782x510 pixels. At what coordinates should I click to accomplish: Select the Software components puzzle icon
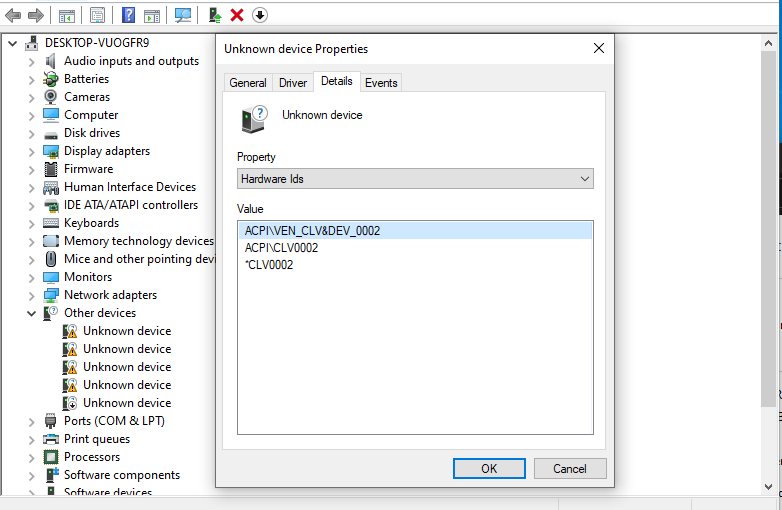(x=51, y=475)
